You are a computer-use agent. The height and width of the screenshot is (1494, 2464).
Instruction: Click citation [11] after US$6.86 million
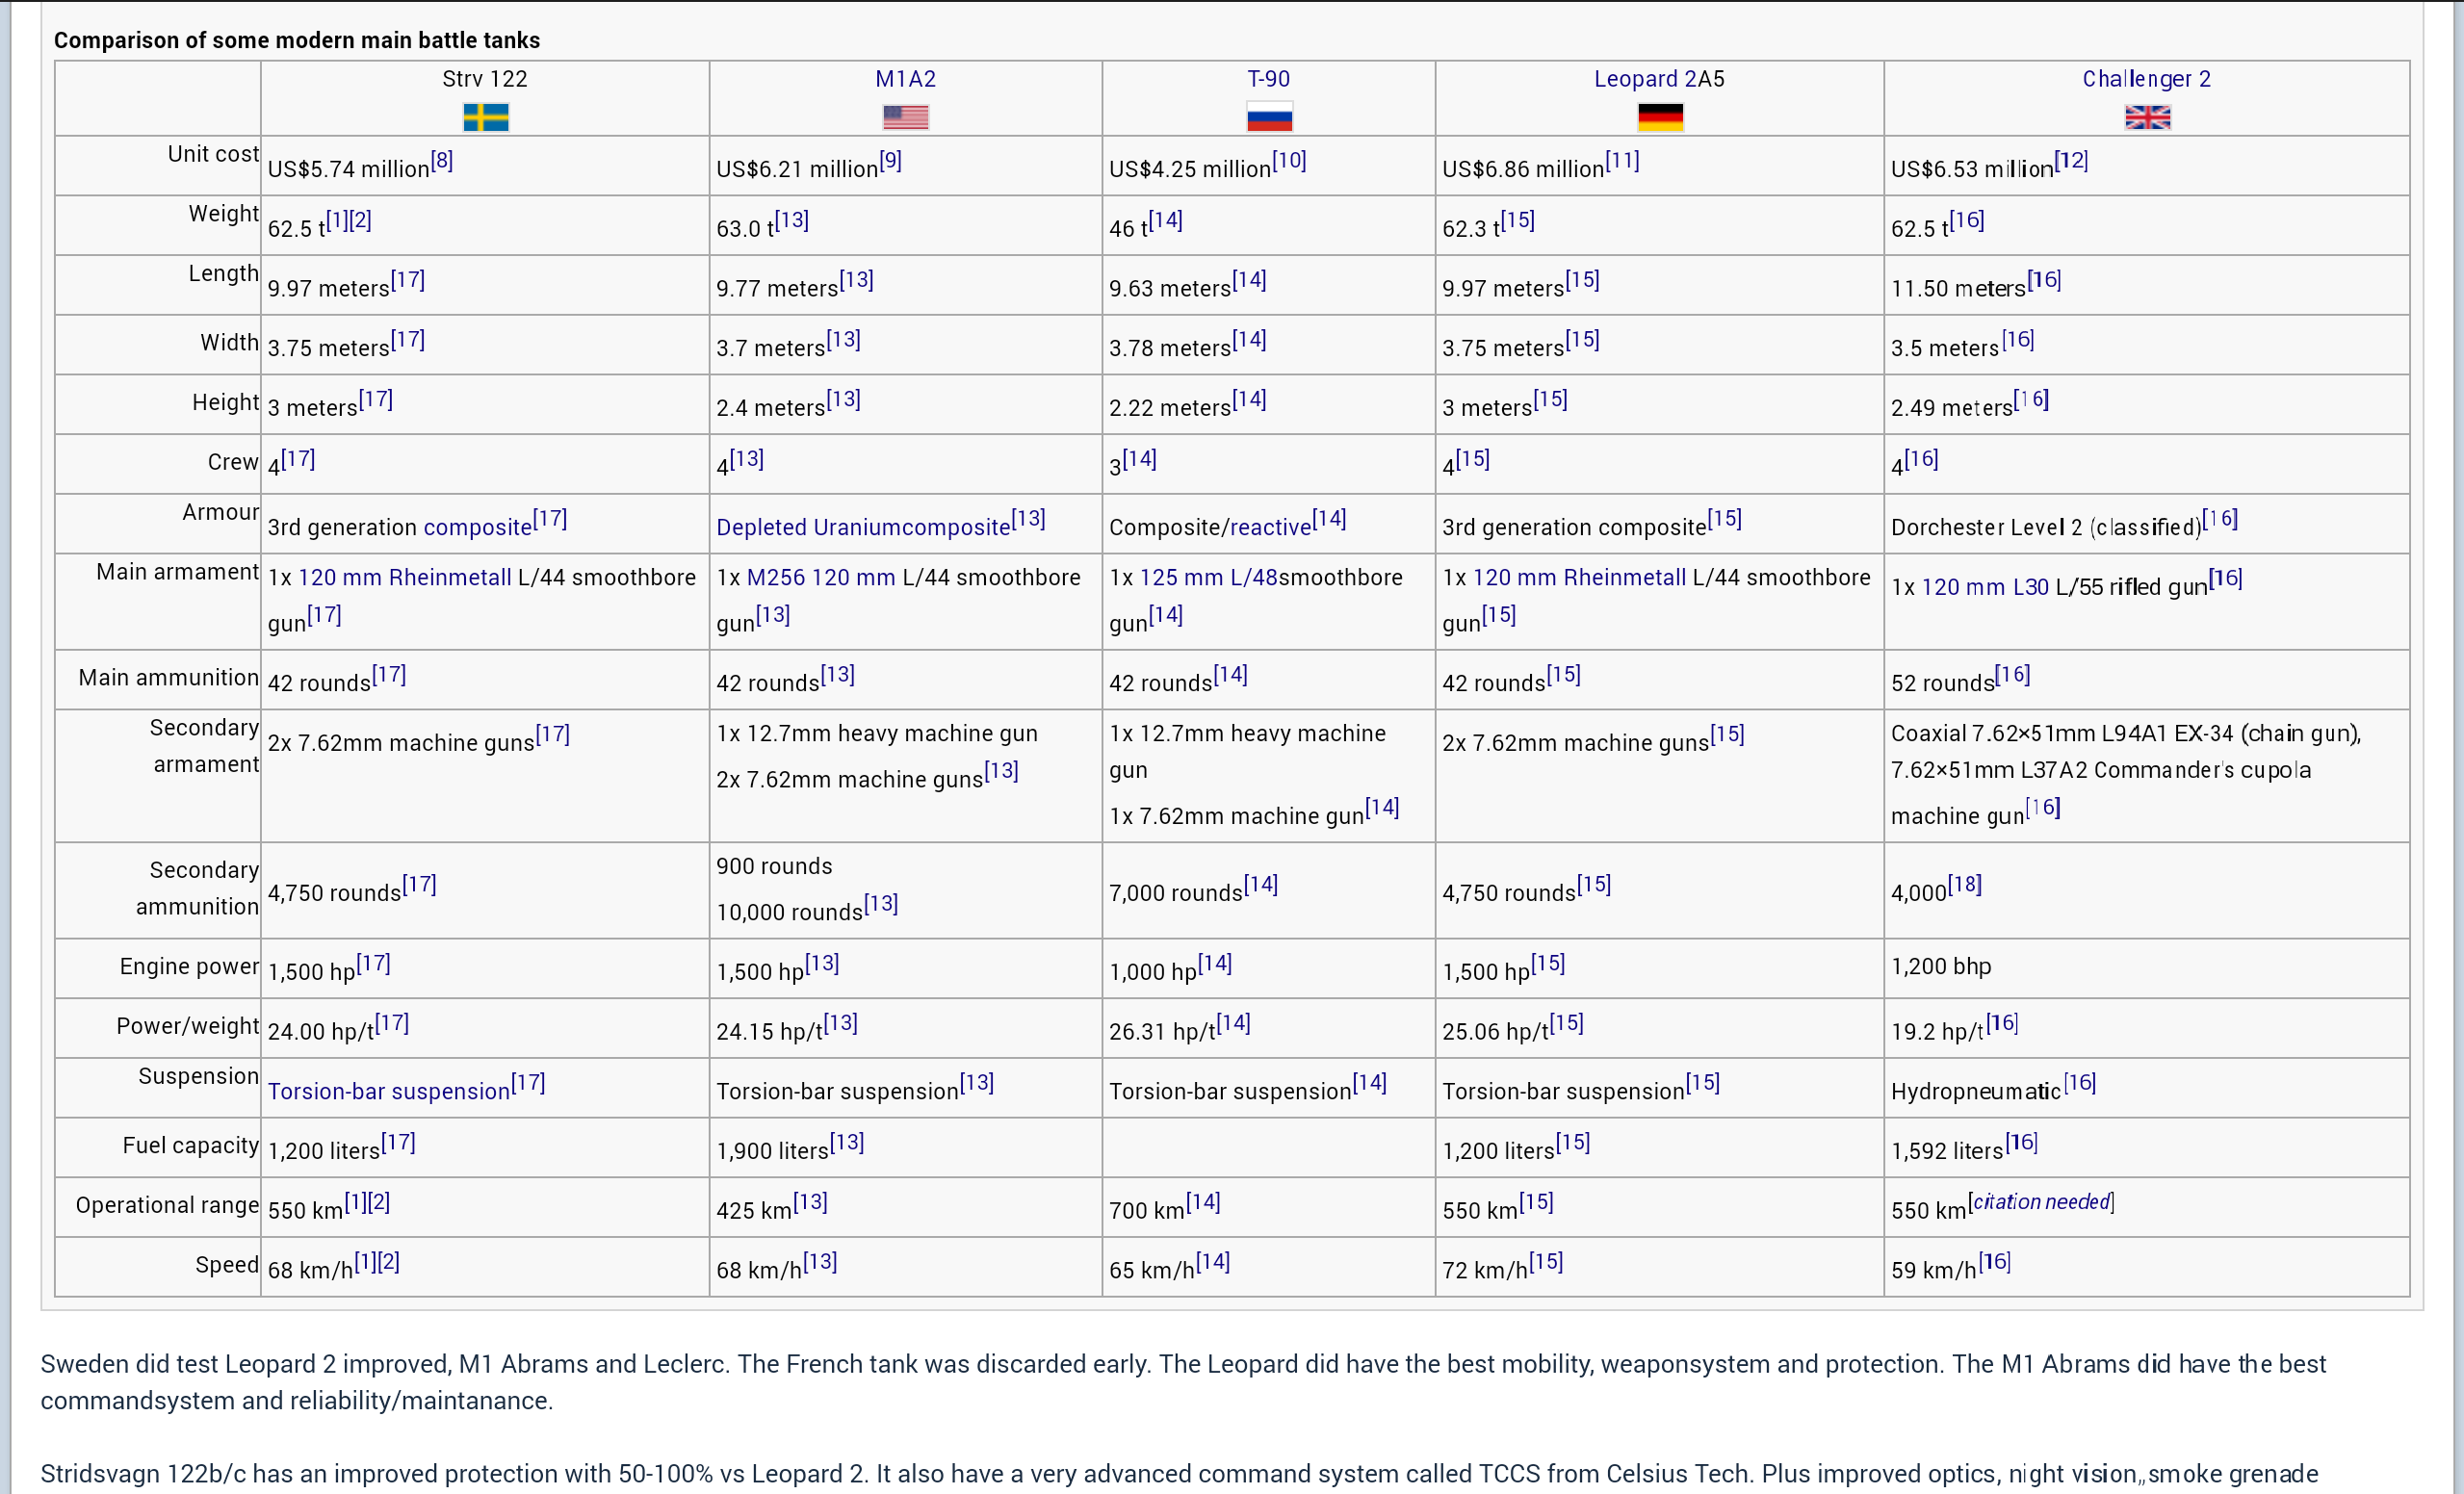pyautogui.click(x=1623, y=161)
